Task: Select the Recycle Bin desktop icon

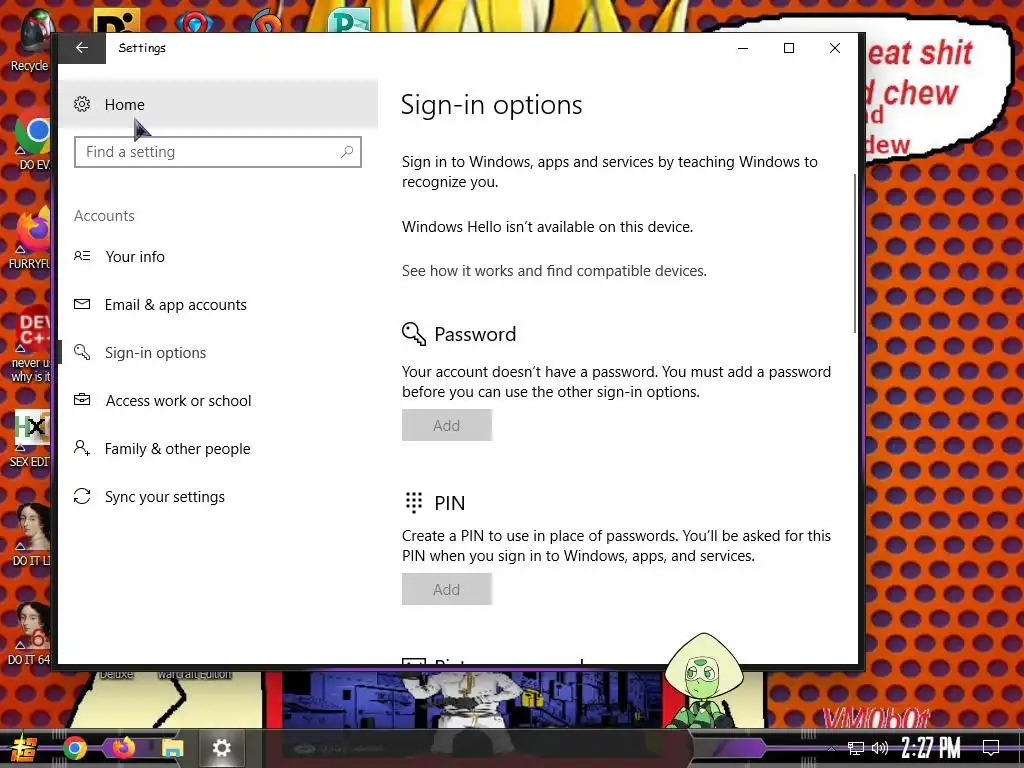Action: point(29,40)
